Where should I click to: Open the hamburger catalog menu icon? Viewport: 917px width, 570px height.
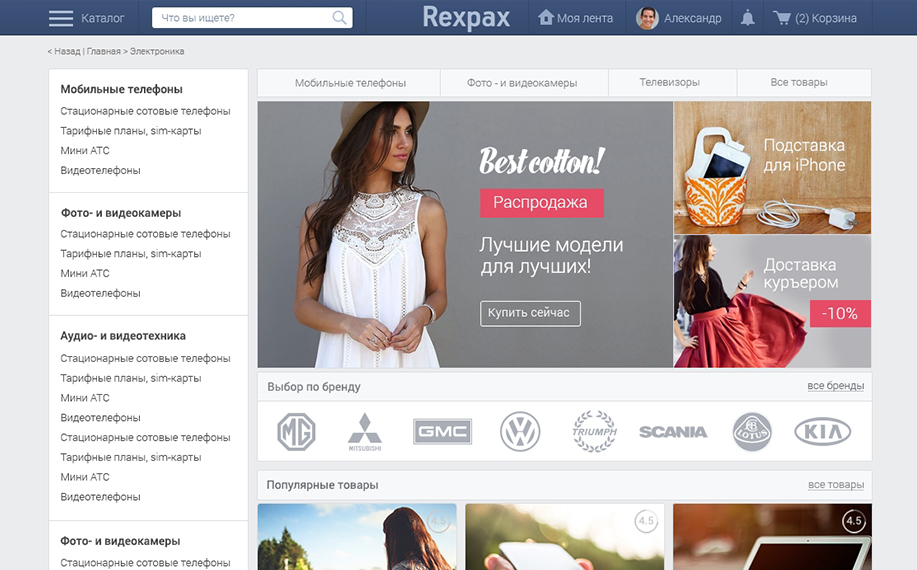pyautogui.click(x=61, y=18)
